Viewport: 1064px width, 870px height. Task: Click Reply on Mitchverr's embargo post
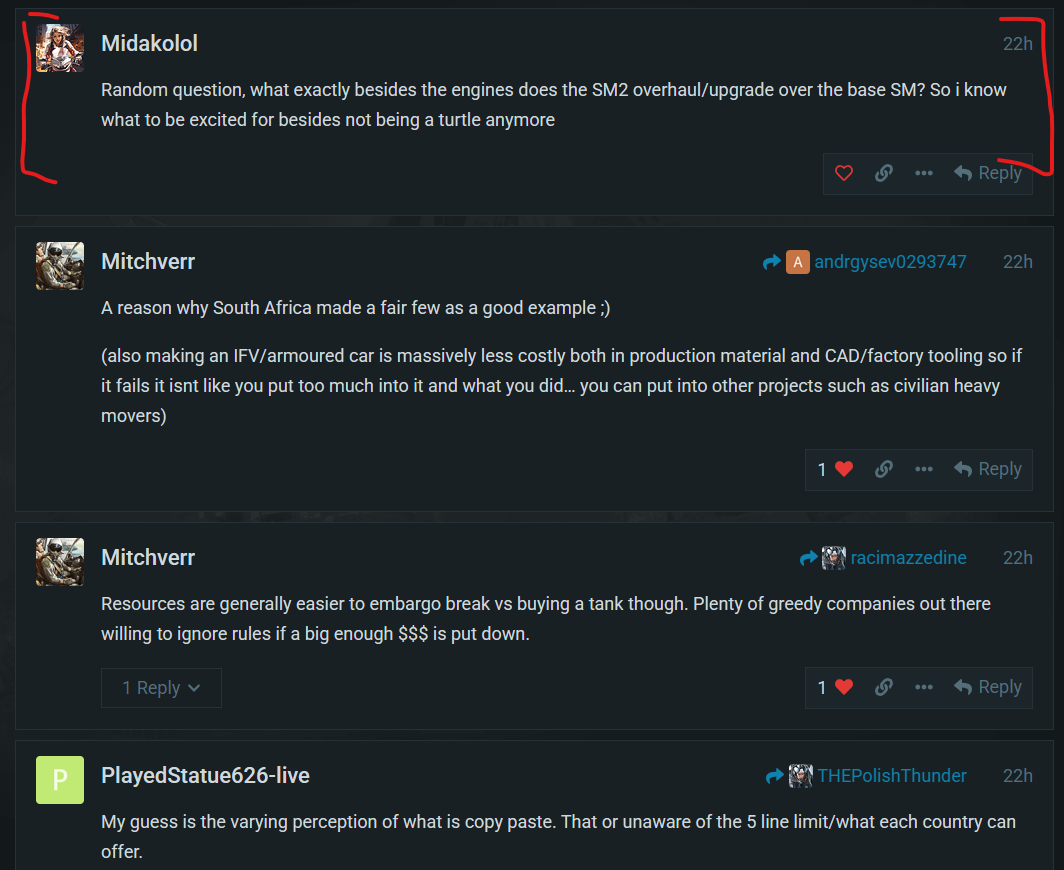tap(987, 687)
